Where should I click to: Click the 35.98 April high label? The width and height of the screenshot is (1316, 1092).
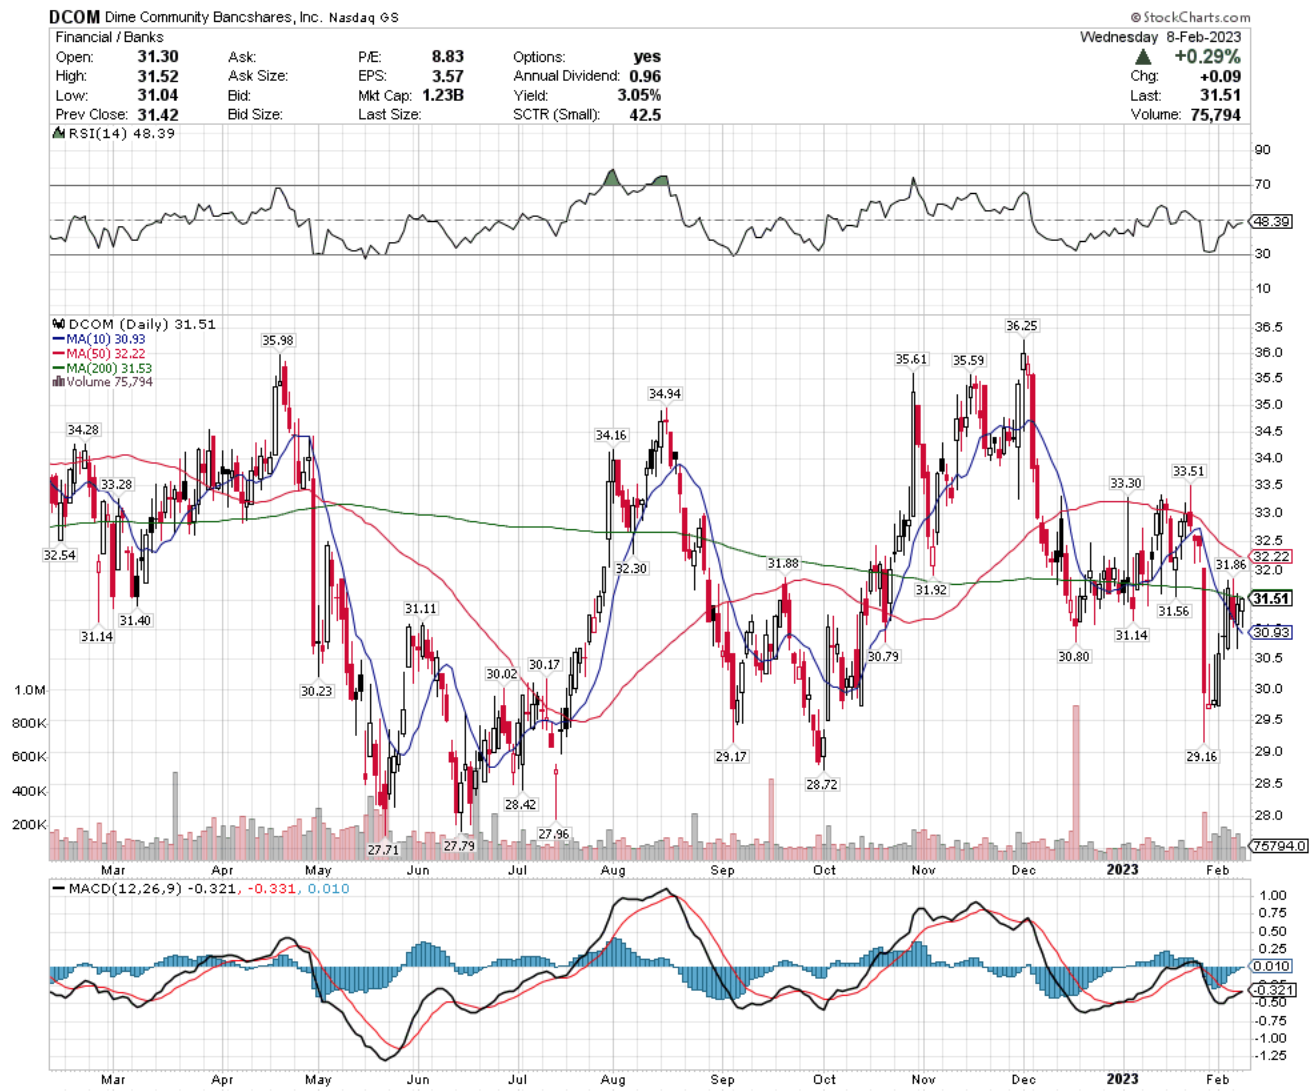tap(277, 341)
